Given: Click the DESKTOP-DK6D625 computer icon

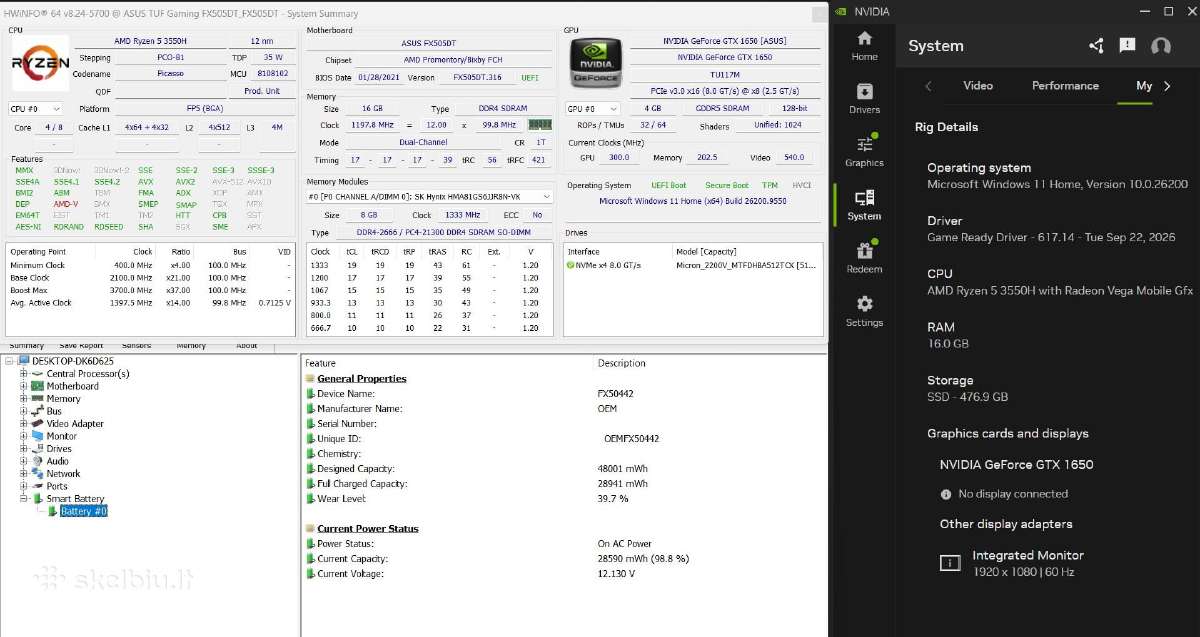Looking at the screenshot, I should click(x=23, y=361).
